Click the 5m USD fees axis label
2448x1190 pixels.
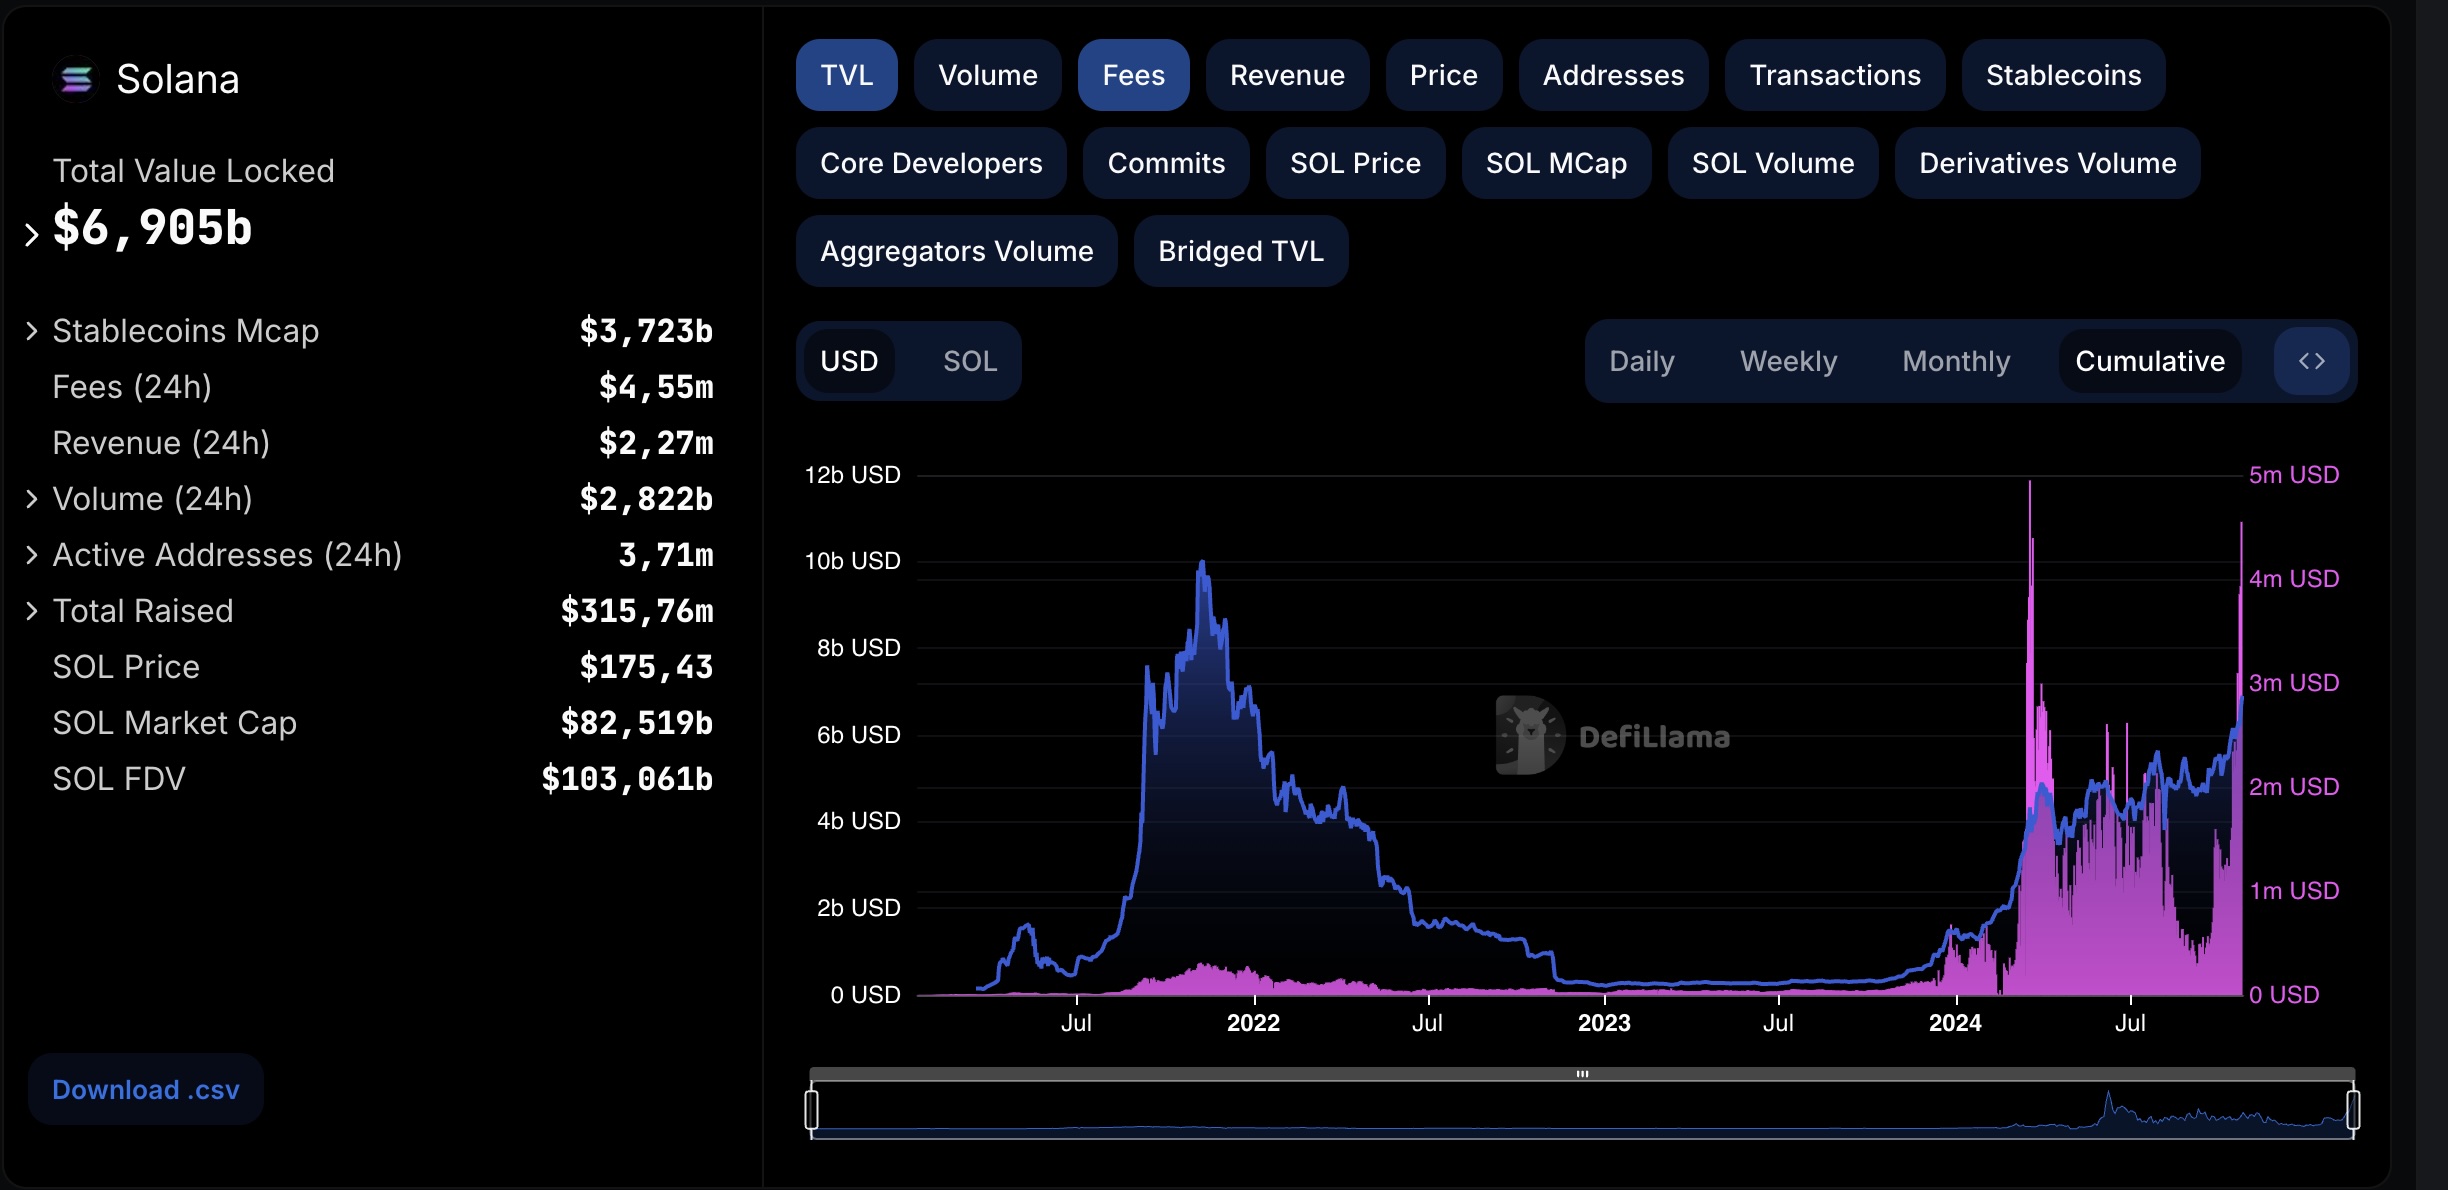[x=2294, y=475]
